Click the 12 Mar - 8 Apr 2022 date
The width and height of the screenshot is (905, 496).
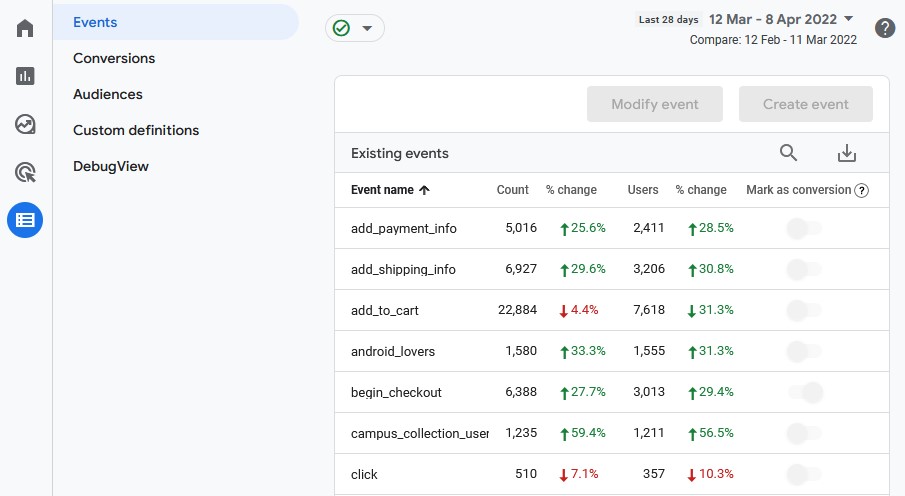(x=773, y=20)
